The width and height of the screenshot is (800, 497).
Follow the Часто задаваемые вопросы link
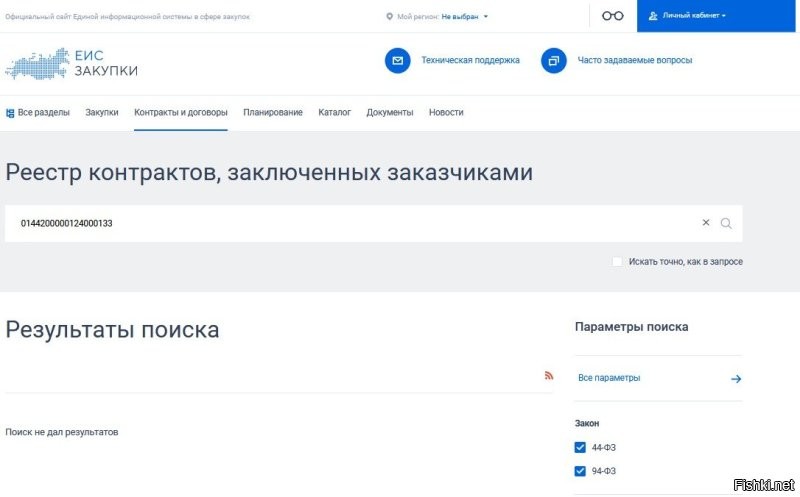click(635, 60)
